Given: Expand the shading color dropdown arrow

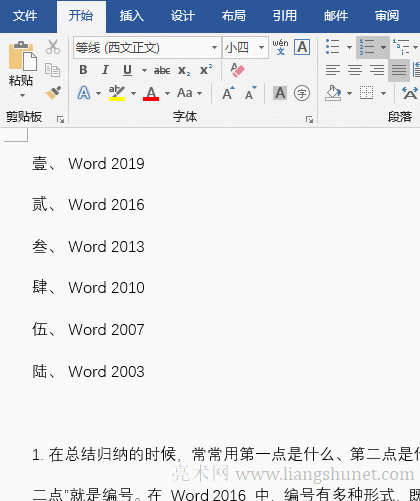Looking at the screenshot, I should (349, 93).
